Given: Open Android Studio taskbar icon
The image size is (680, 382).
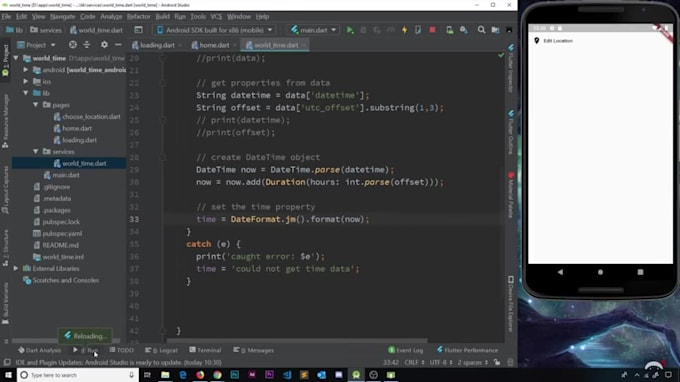Looking at the screenshot, I should [356, 375].
